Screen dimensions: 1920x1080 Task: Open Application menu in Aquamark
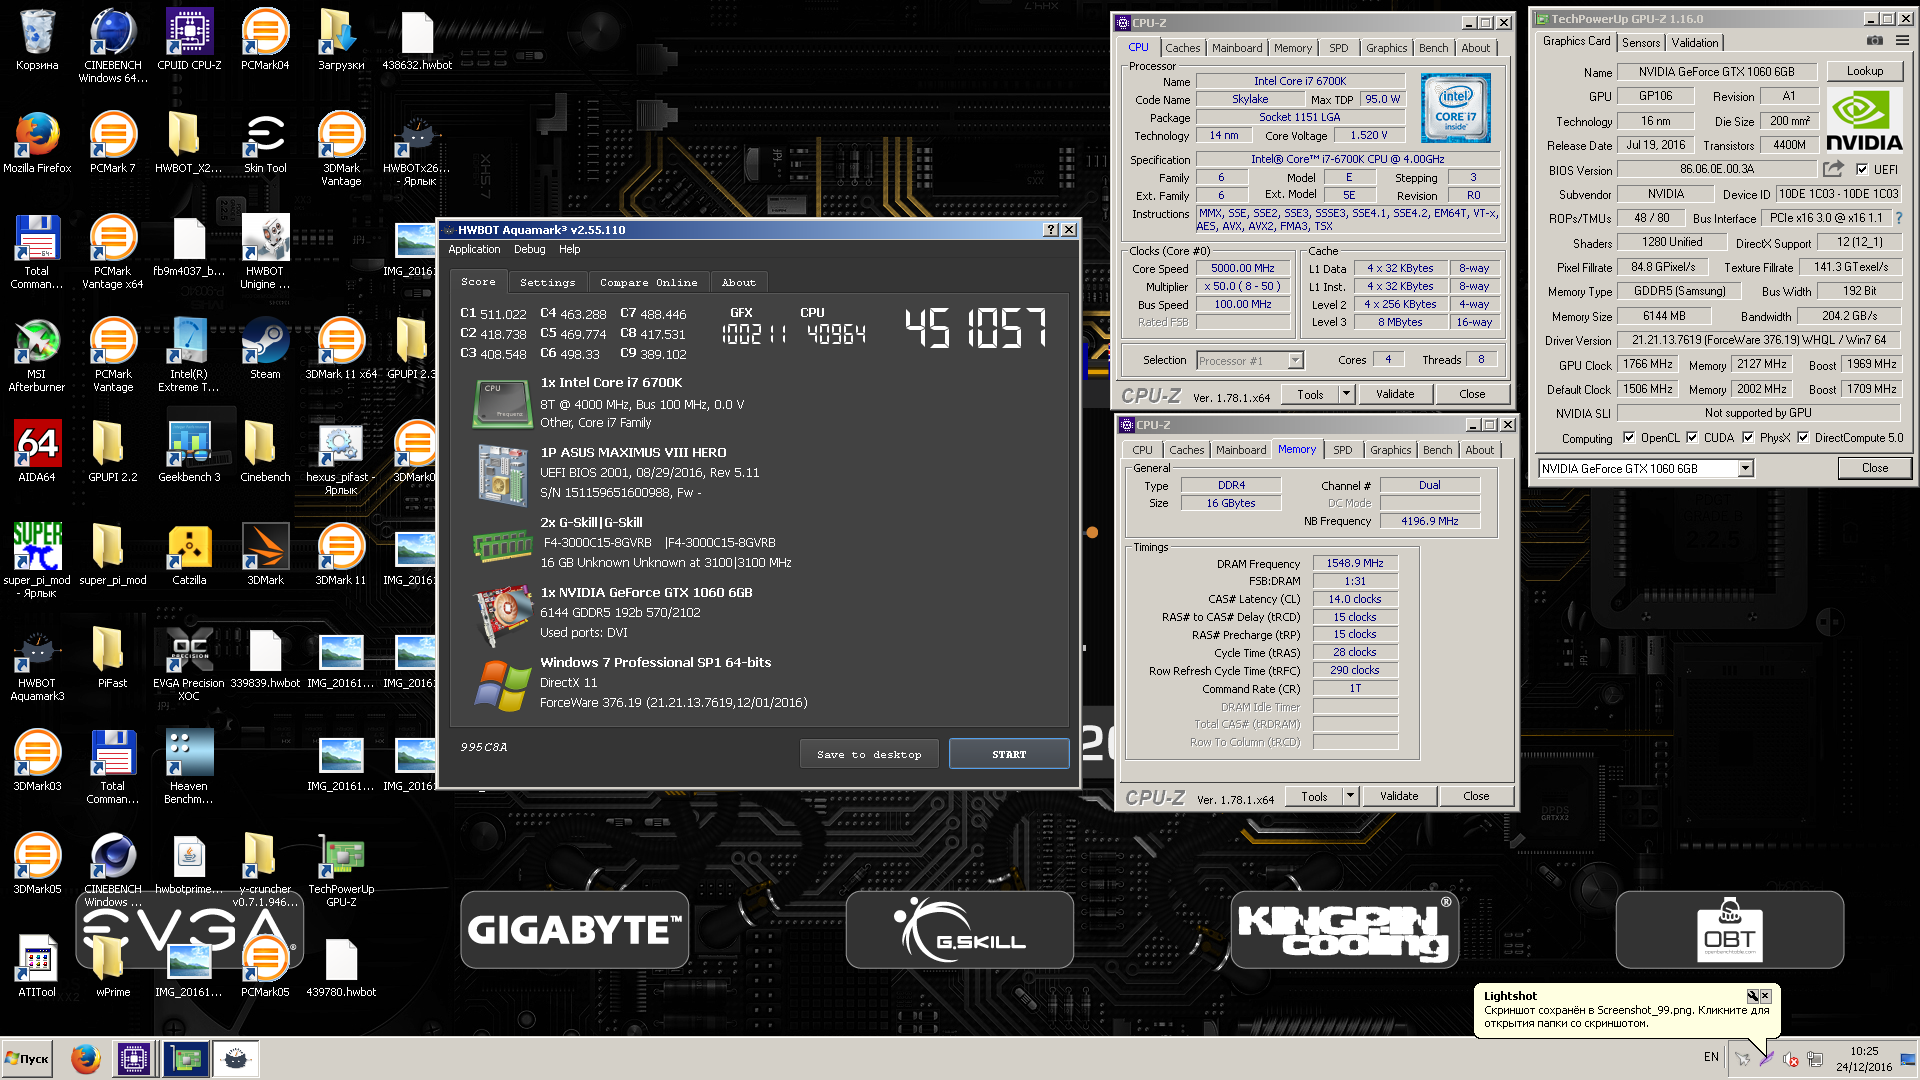[x=474, y=250]
